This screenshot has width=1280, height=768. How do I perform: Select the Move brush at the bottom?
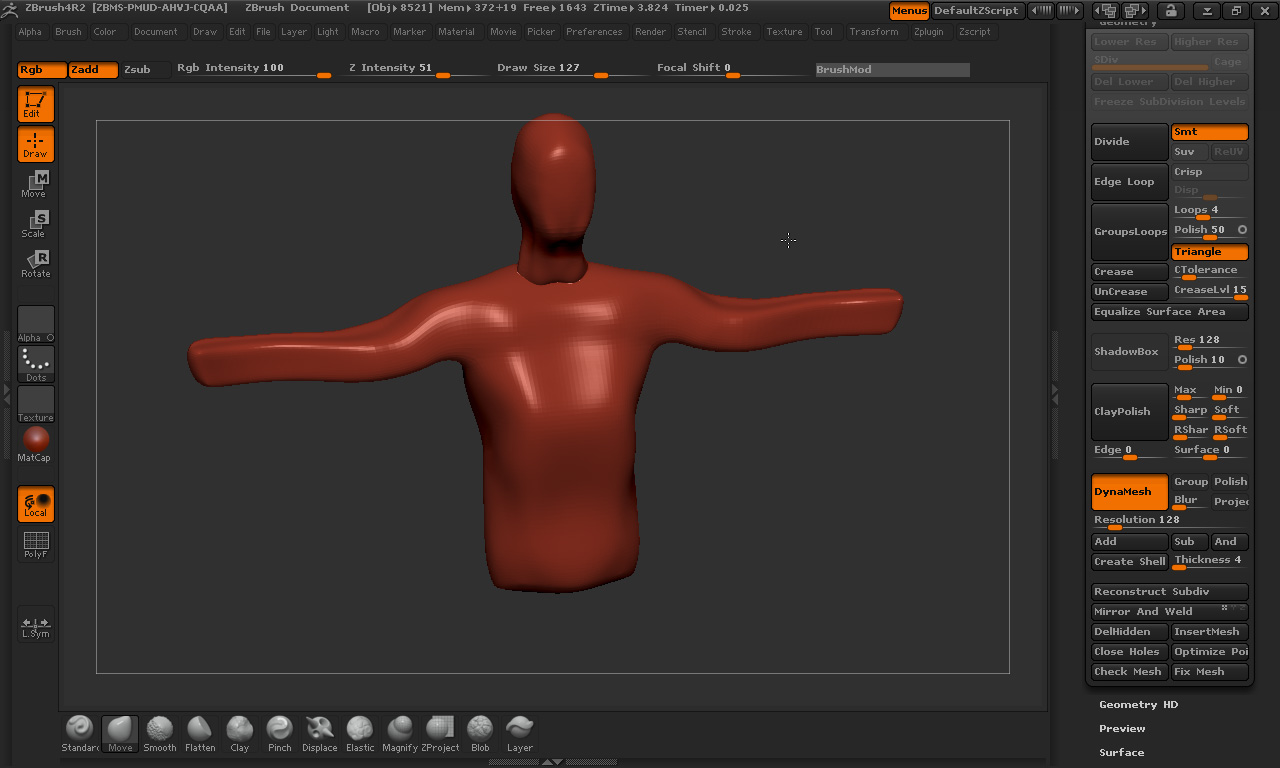point(120,733)
